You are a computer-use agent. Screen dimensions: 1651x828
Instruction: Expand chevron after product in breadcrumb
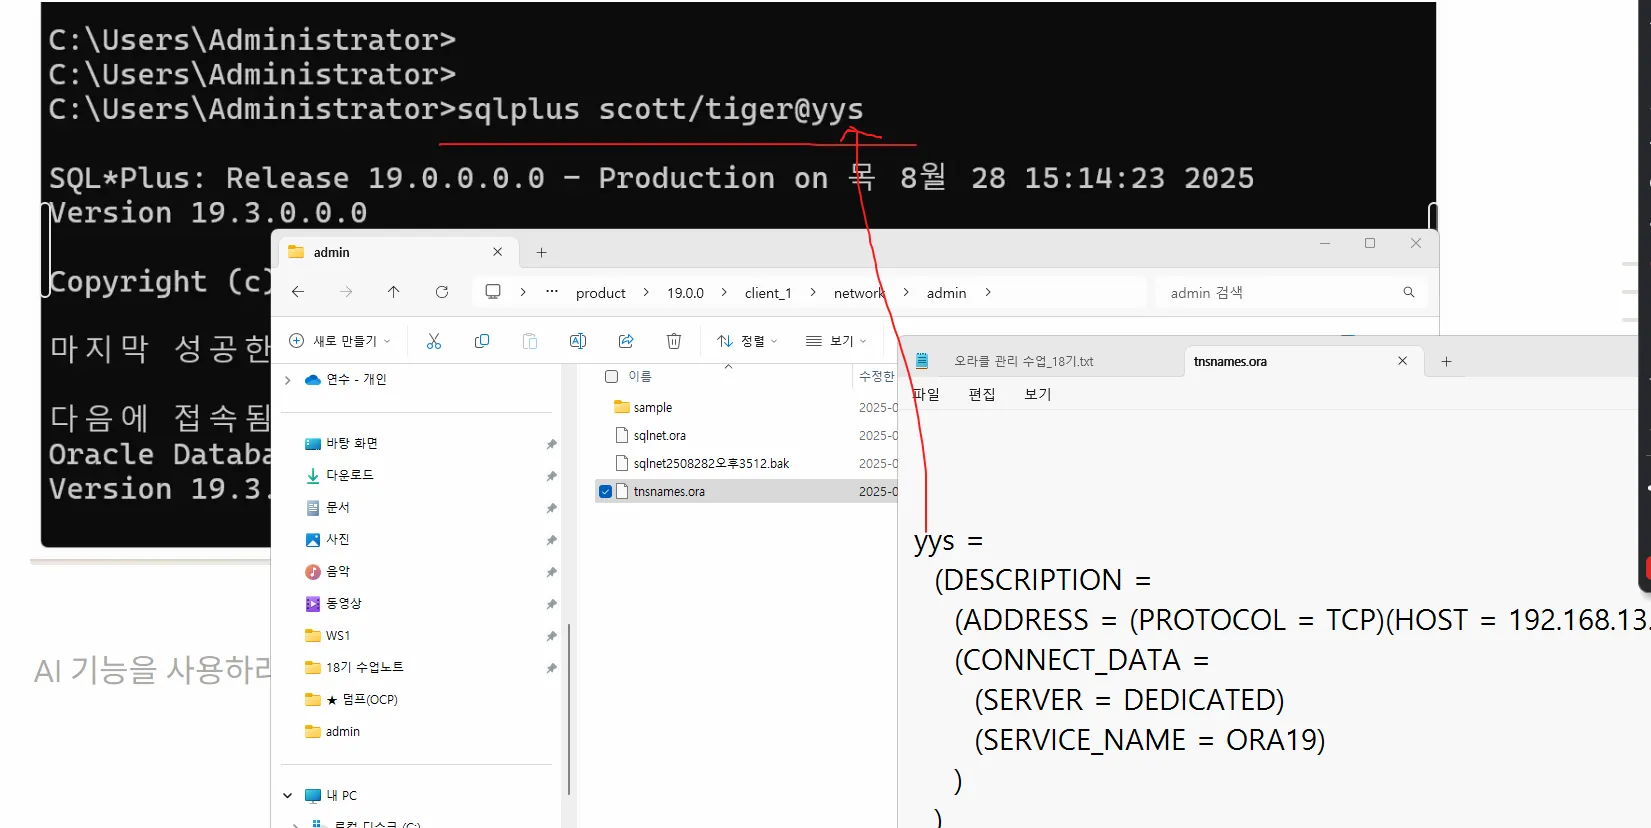(646, 292)
